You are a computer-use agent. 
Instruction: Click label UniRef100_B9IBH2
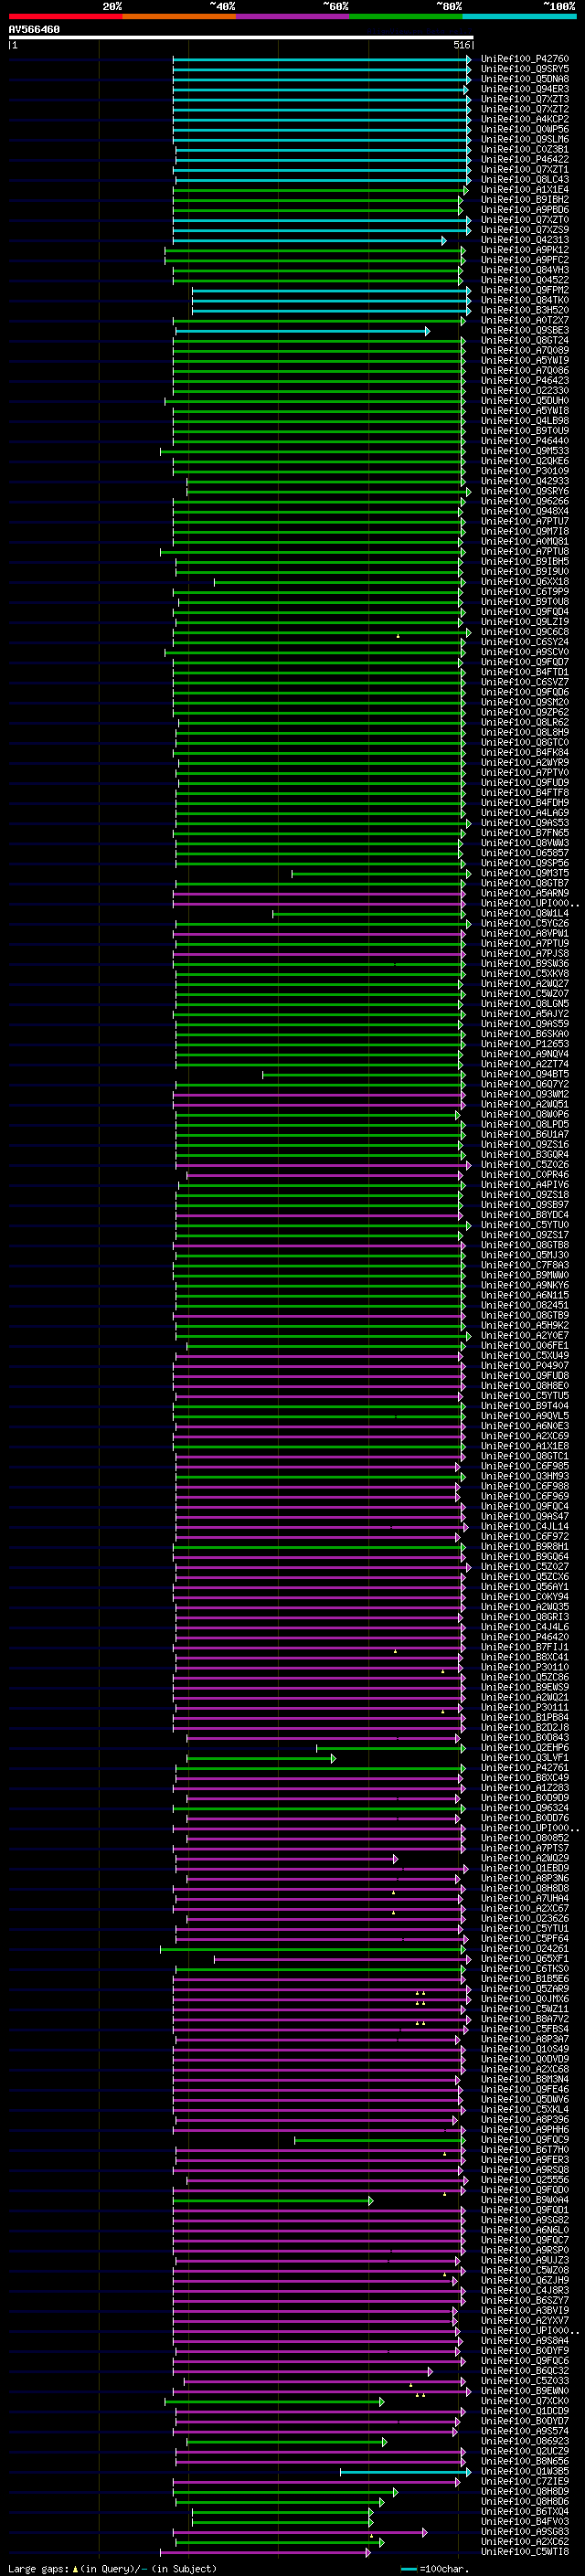[x=525, y=200]
